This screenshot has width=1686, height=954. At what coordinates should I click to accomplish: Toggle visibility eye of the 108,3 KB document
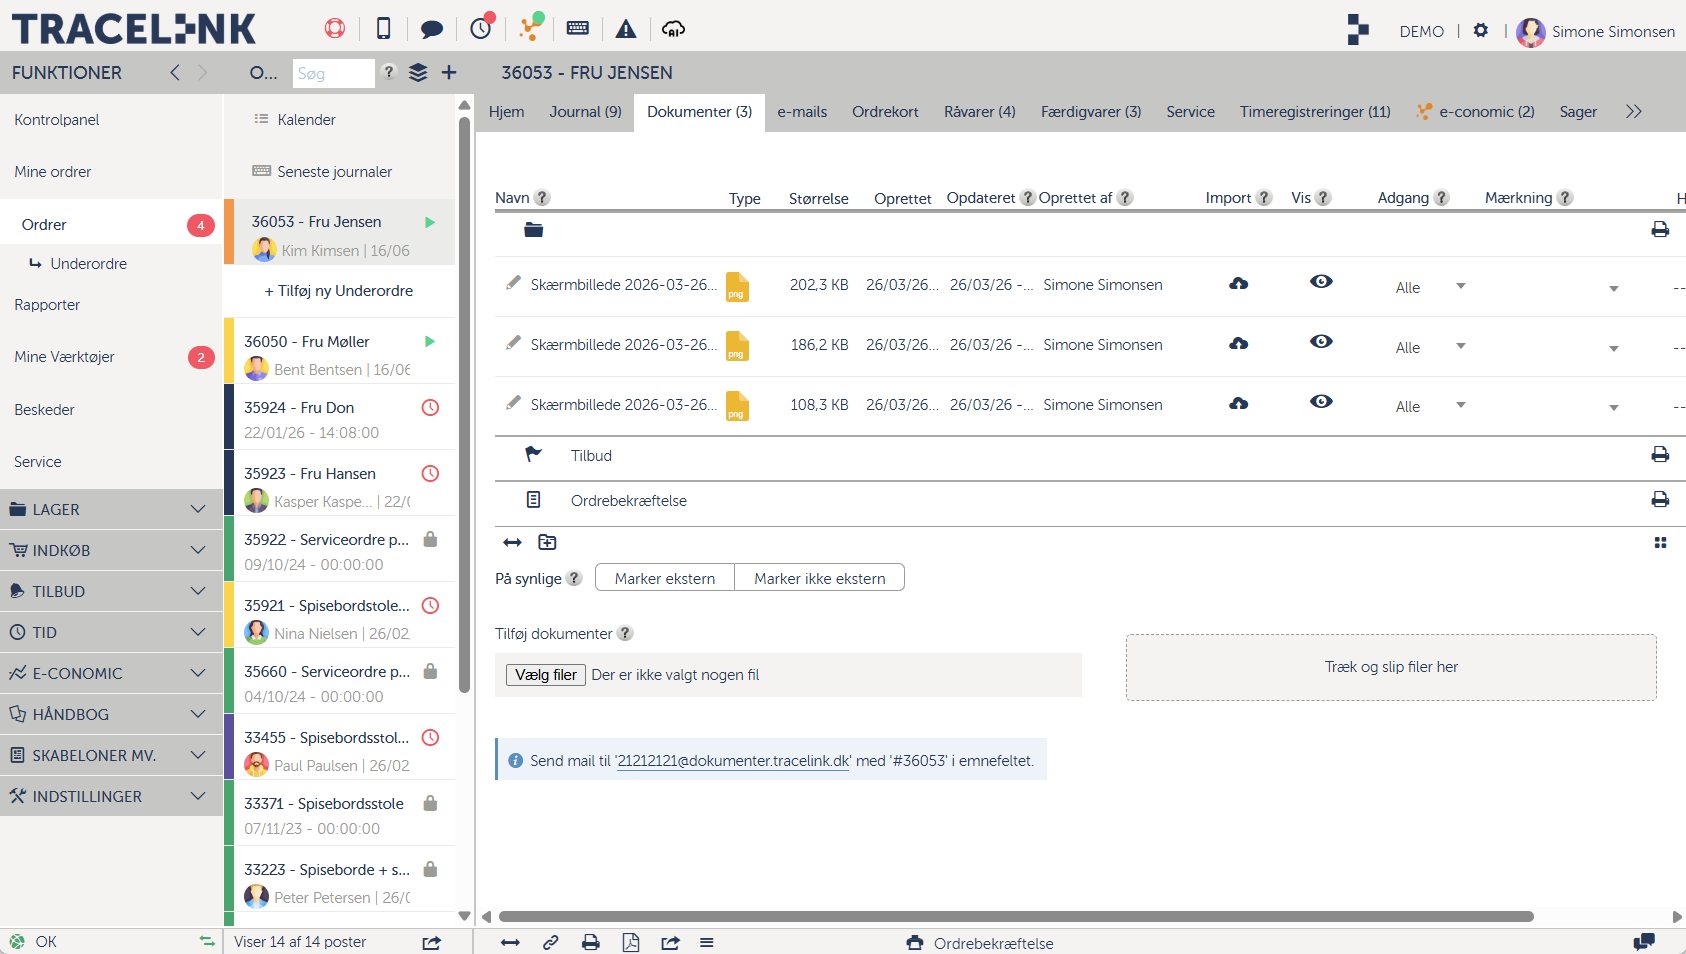[x=1321, y=402]
